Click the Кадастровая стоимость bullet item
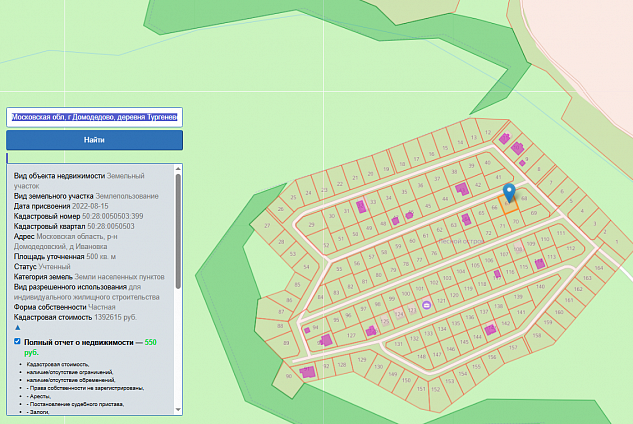The width and height of the screenshot is (633, 424). tap(58, 364)
